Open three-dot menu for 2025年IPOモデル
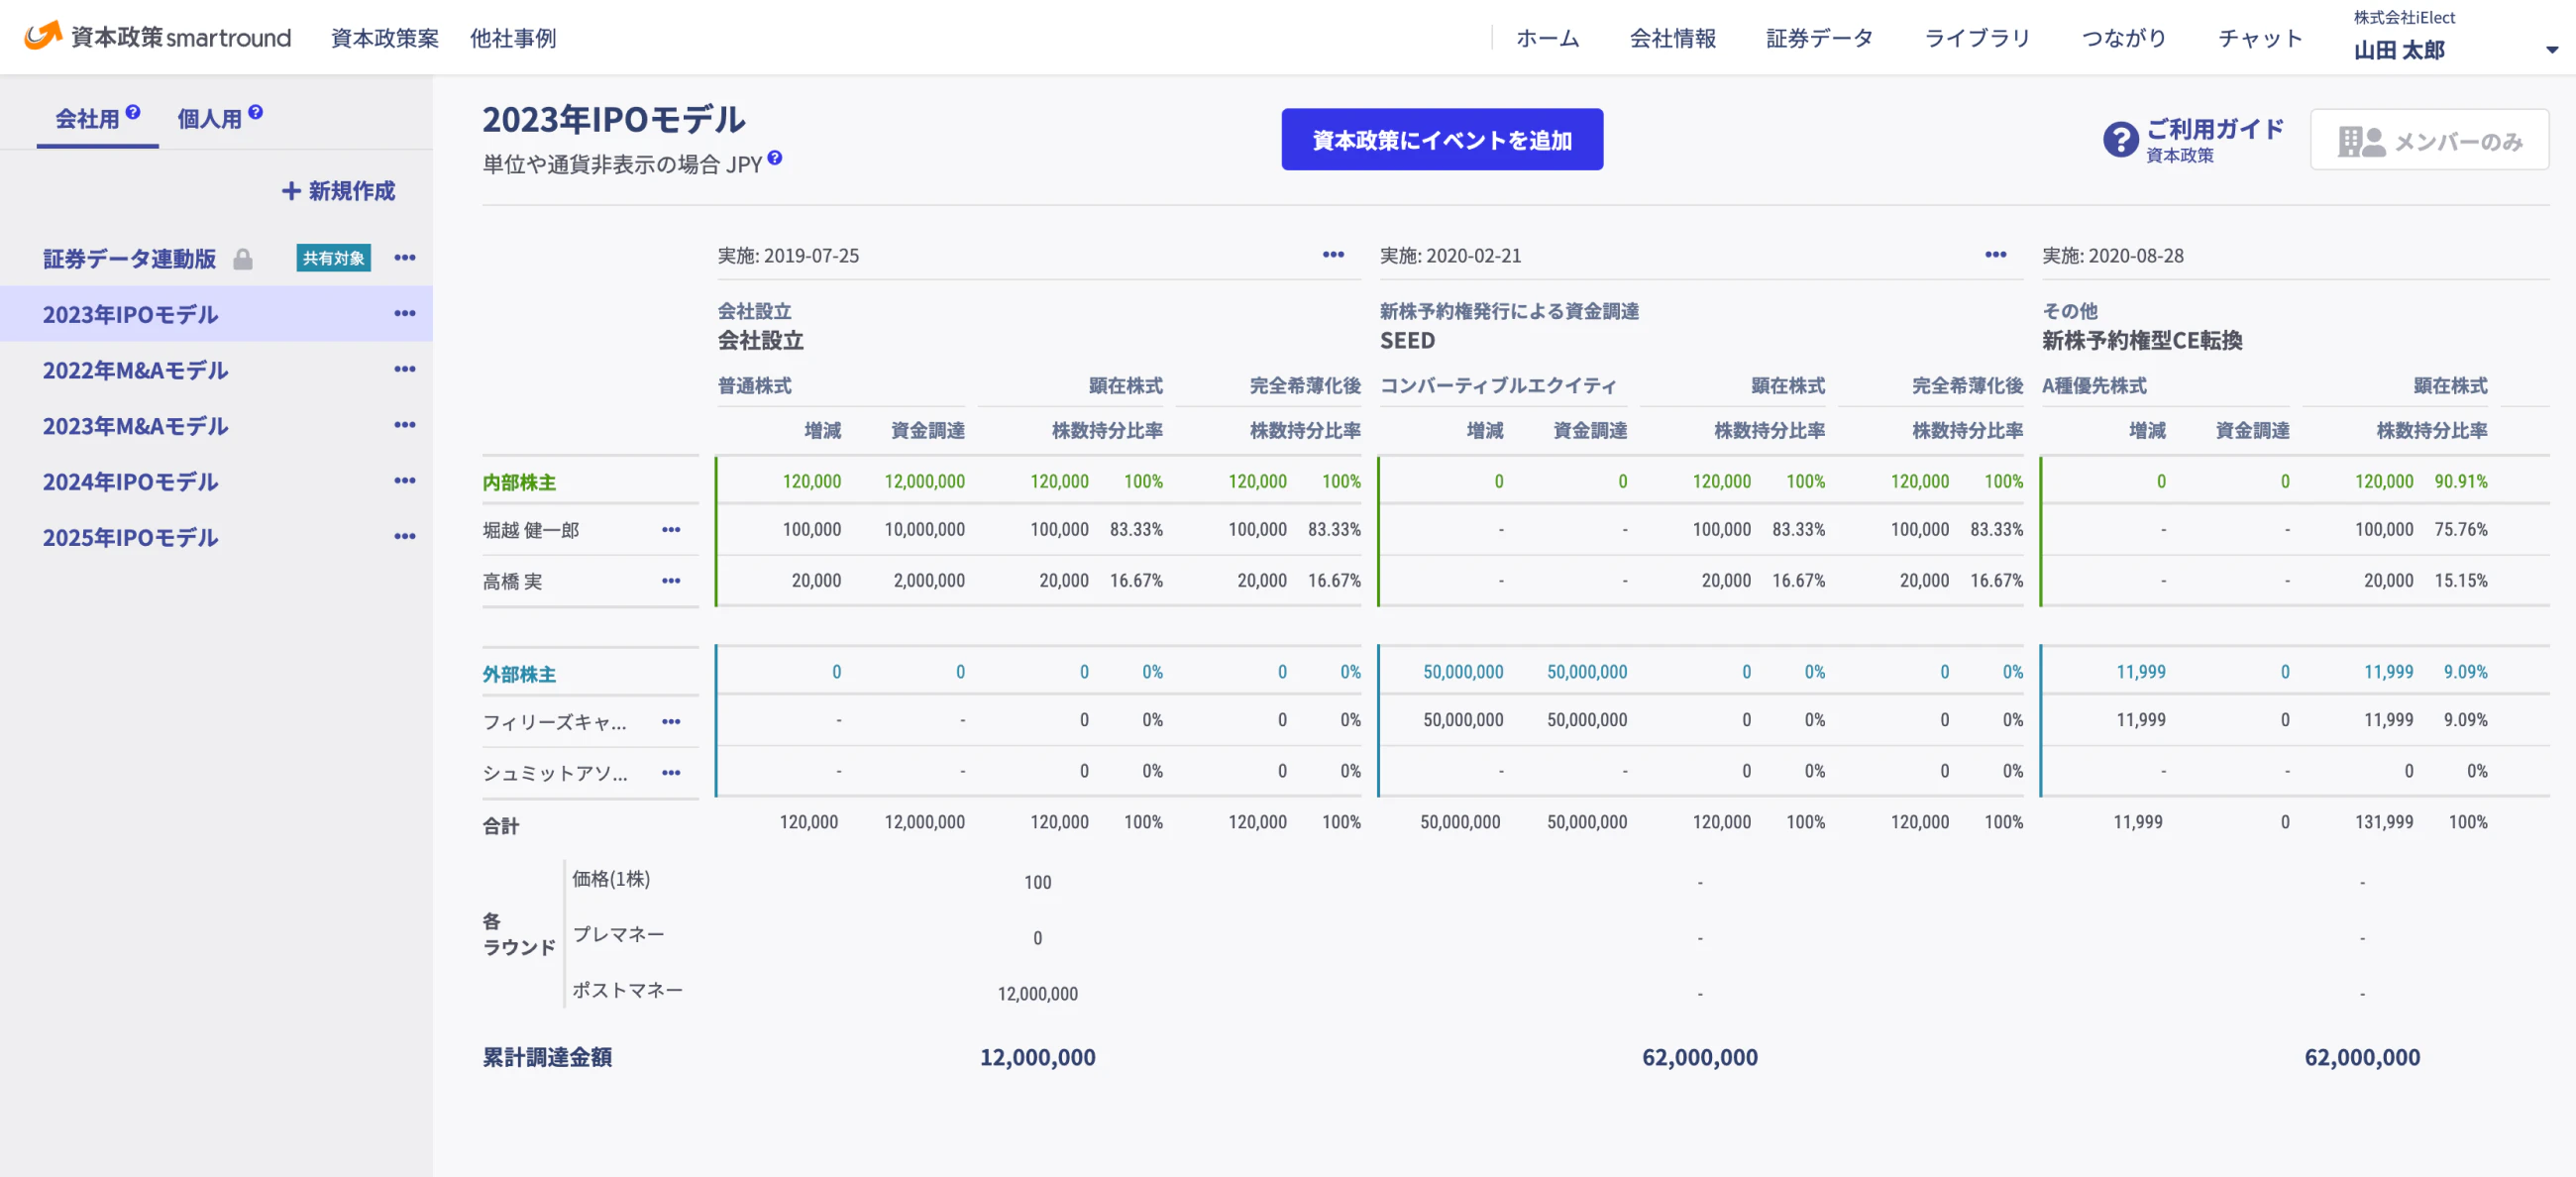 pyautogui.click(x=404, y=537)
